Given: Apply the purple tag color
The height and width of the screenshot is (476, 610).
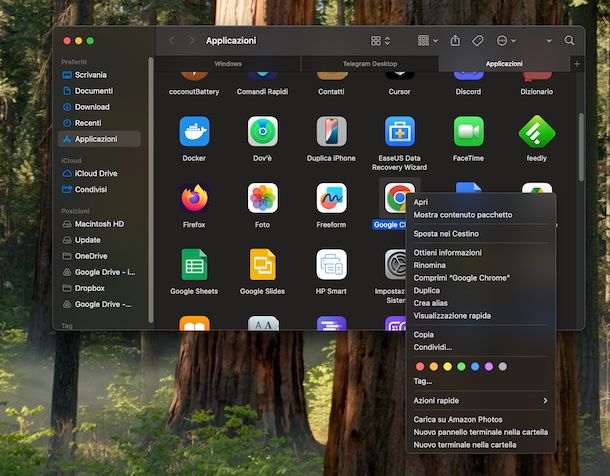Looking at the screenshot, I should pyautogui.click(x=489, y=366).
